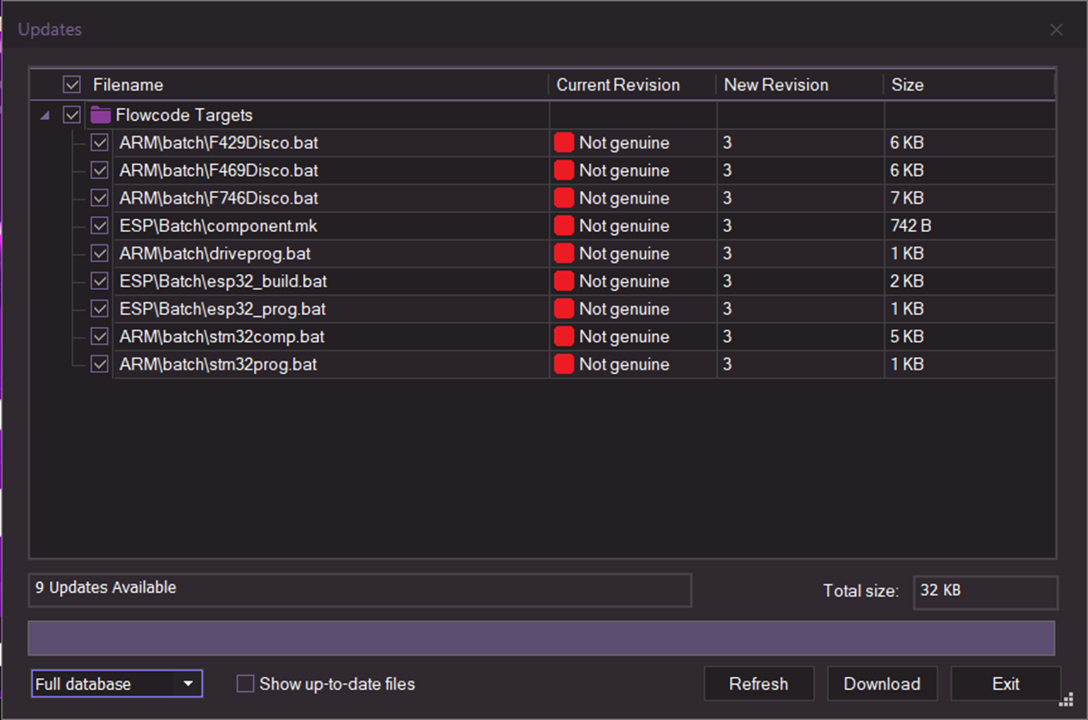The width and height of the screenshot is (1088, 720).
Task: Click red status icon for driveprog.bat
Action: (563, 253)
